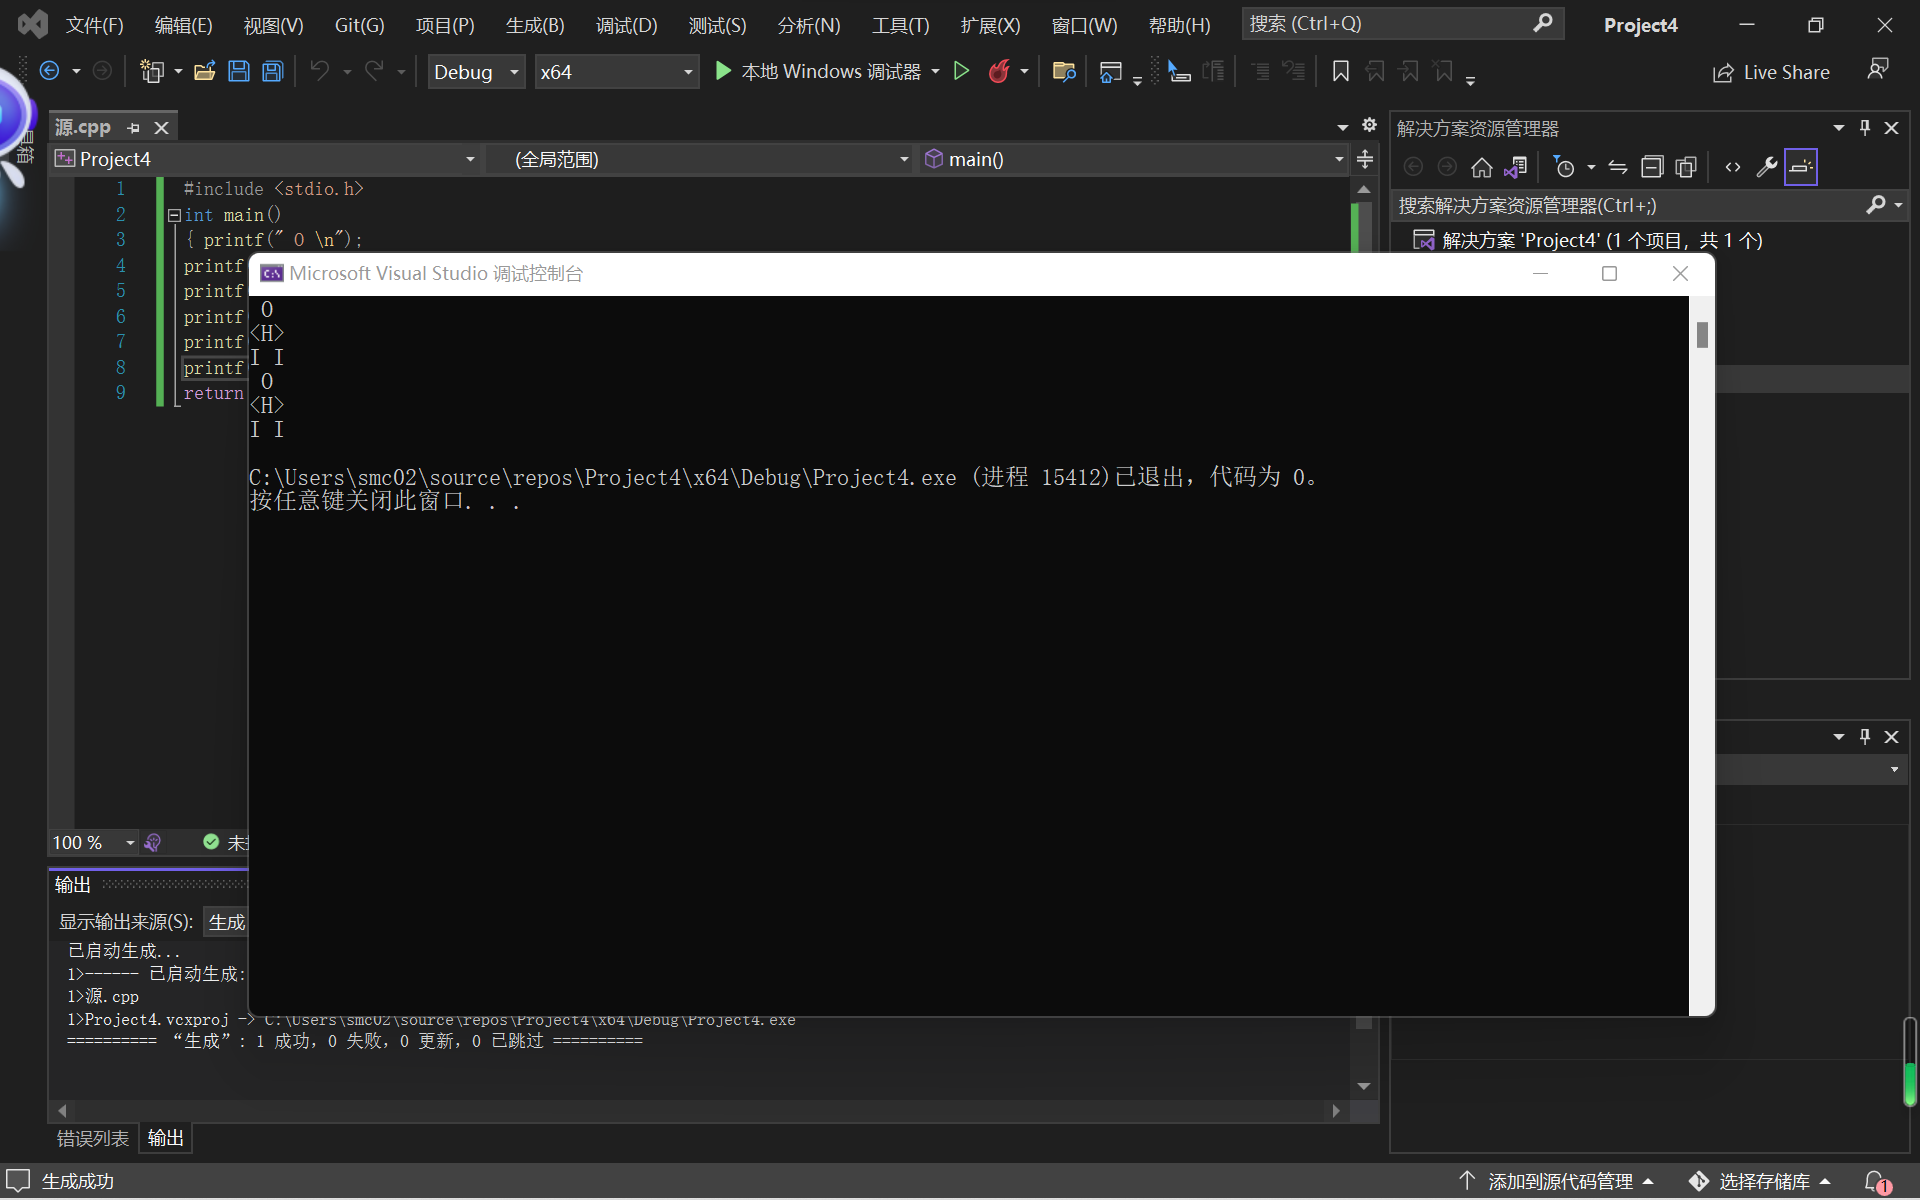Click the search box (Ctrl+Q)
Screen dimensions: 1920x1200
pyautogui.click(x=1388, y=23)
